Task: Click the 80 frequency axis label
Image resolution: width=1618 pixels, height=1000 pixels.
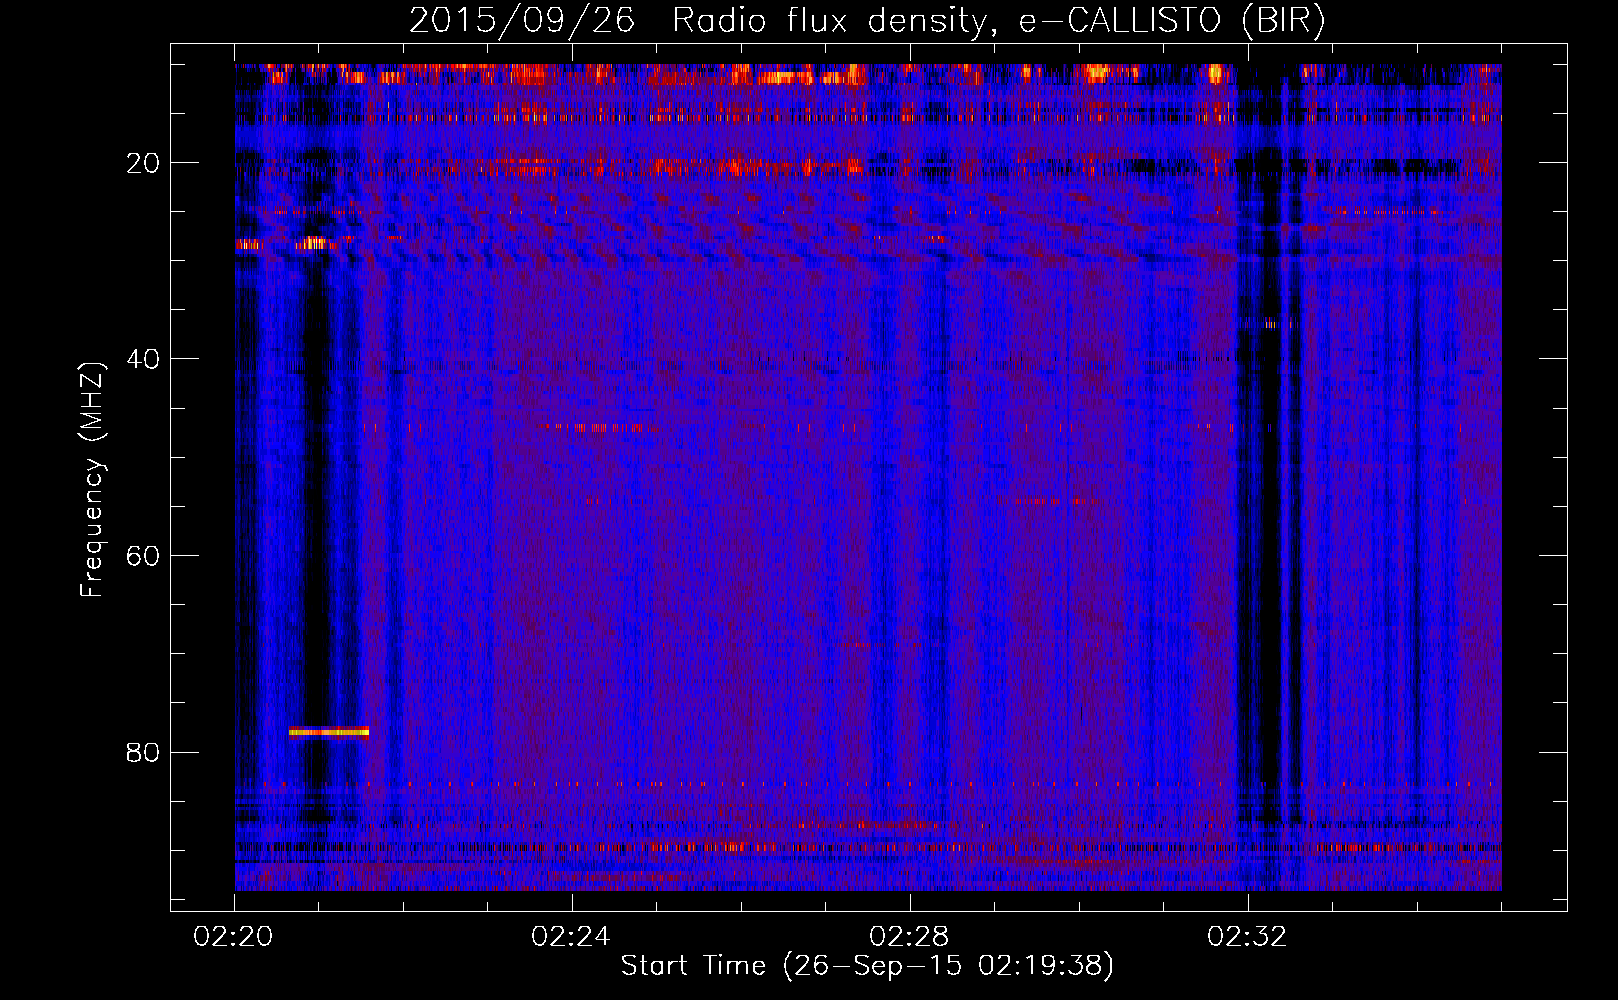Action: coord(144,752)
